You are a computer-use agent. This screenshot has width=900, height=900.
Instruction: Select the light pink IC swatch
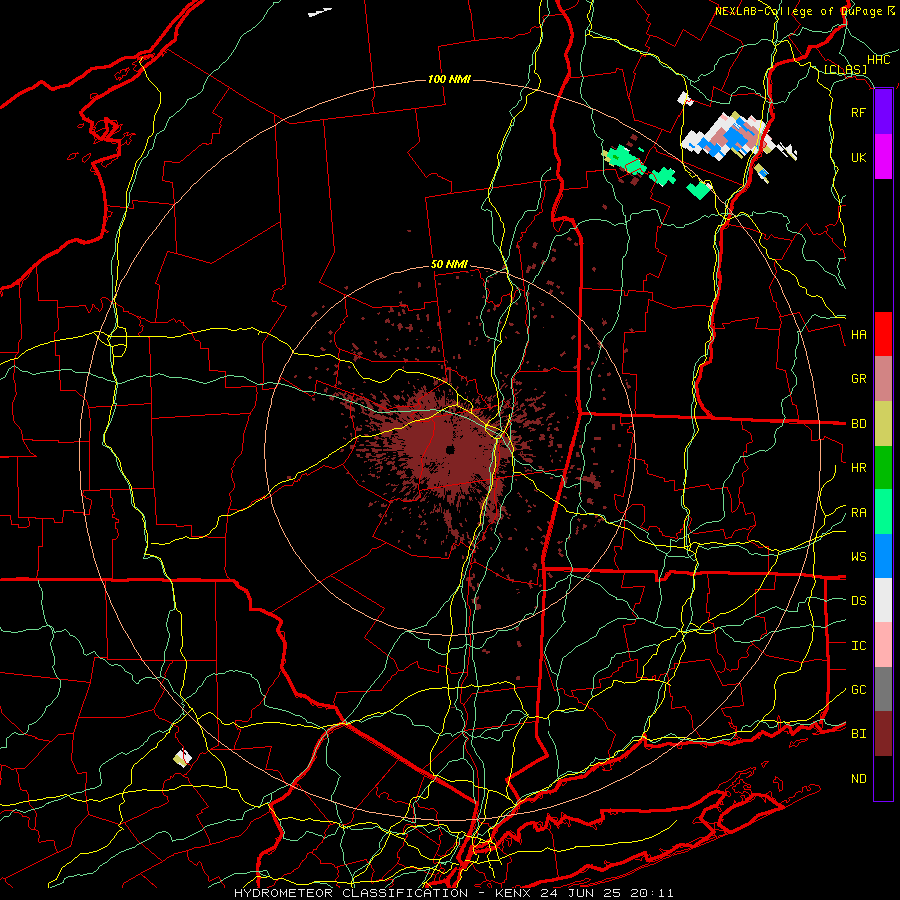tap(883, 645)
